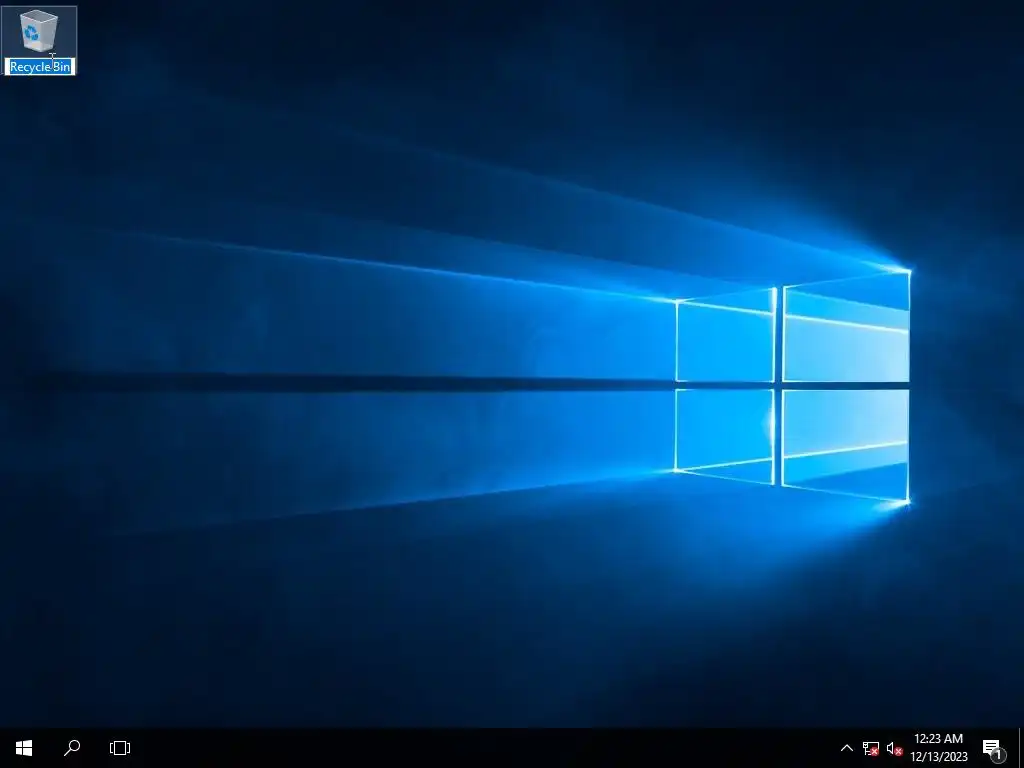Click the Recycle Bin name label
Screen dimensions: 1024x768
coord(40,67)
